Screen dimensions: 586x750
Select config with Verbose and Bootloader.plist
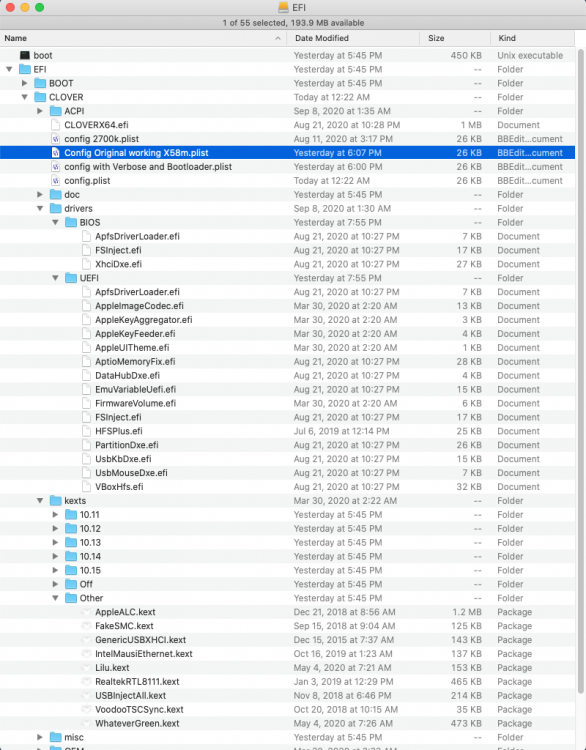[x=287, y=167]
